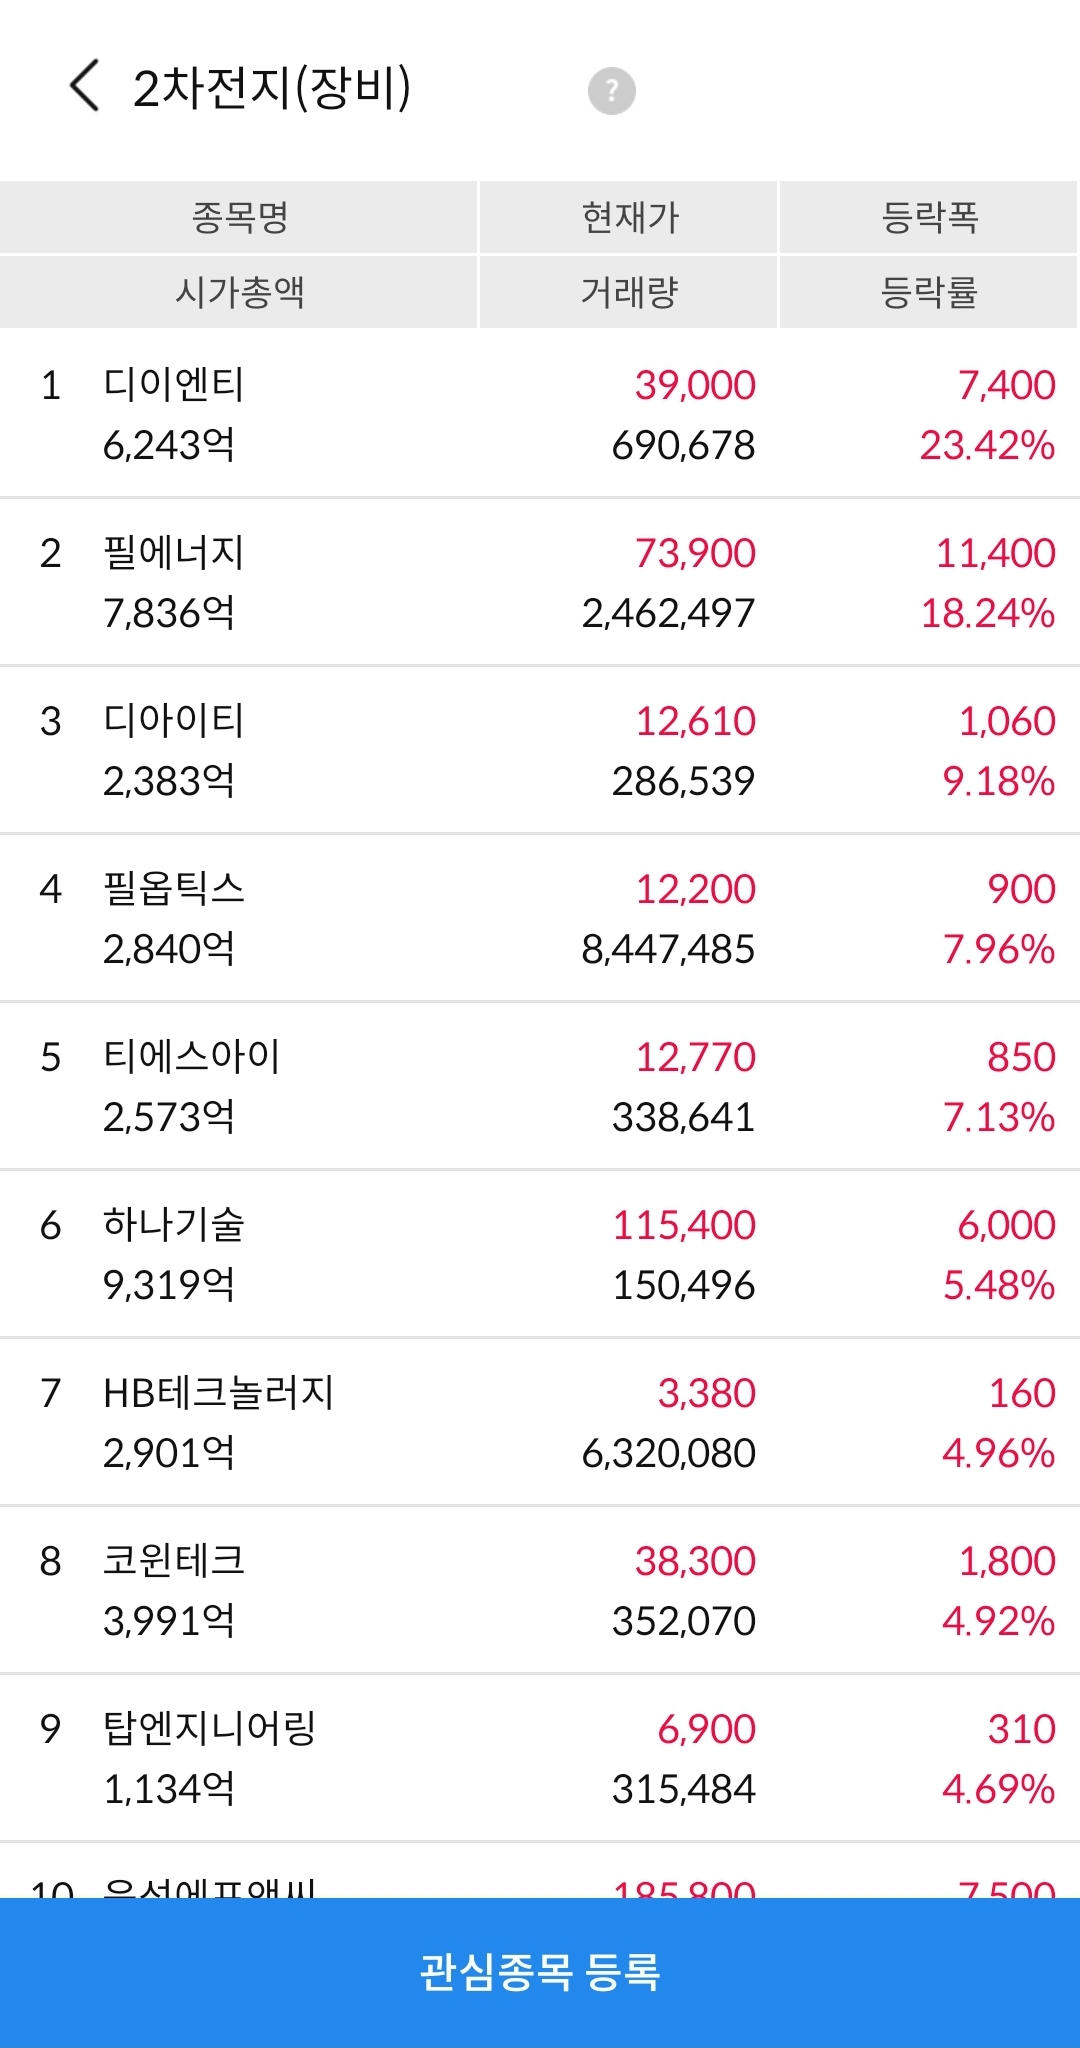Open the 디이엔티 stock row
The width and height of the screenshot is (1080, 2048).
click(174, 385)
